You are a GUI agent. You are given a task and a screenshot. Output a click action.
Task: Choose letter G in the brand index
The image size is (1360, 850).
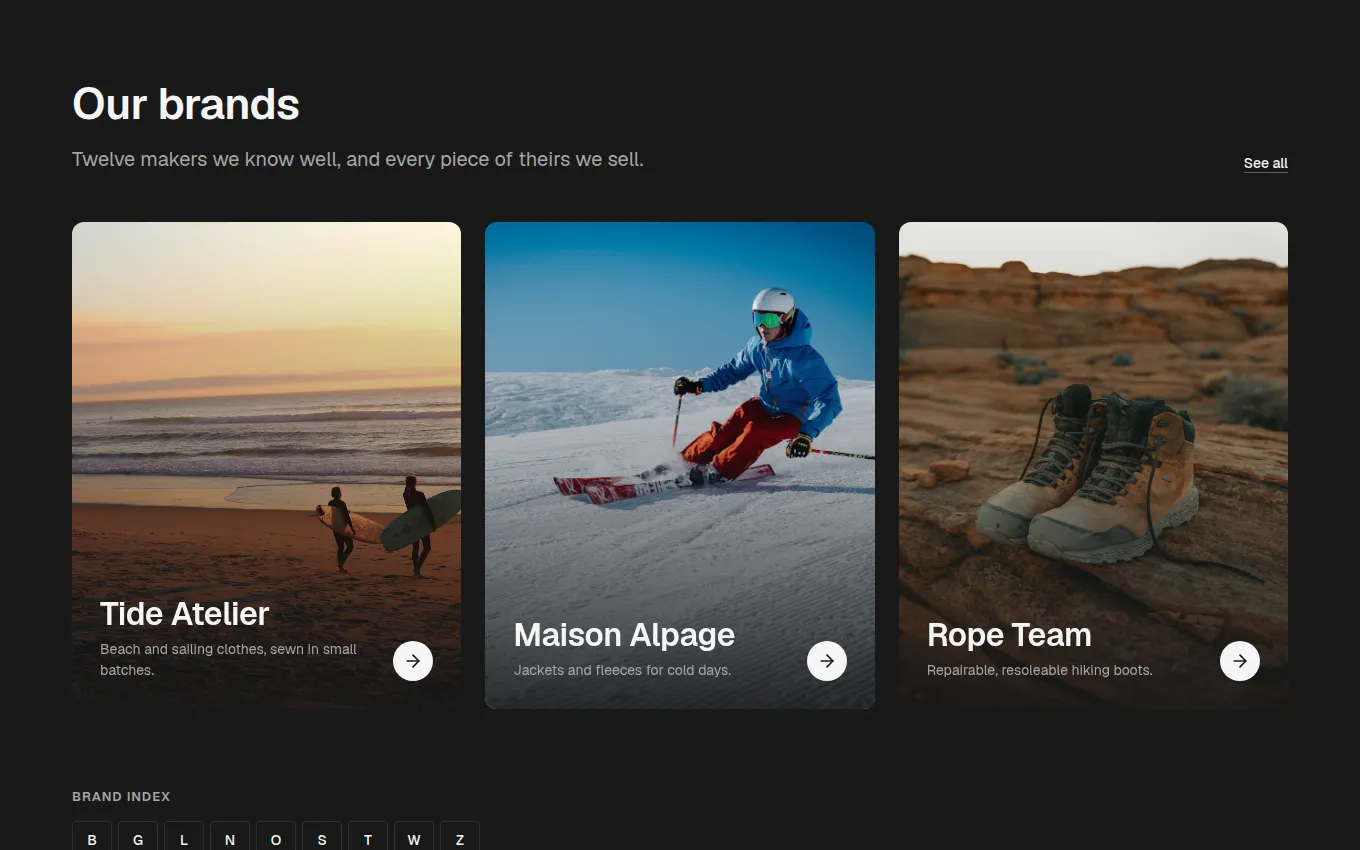pyautogui.click(x=138, y=836)
